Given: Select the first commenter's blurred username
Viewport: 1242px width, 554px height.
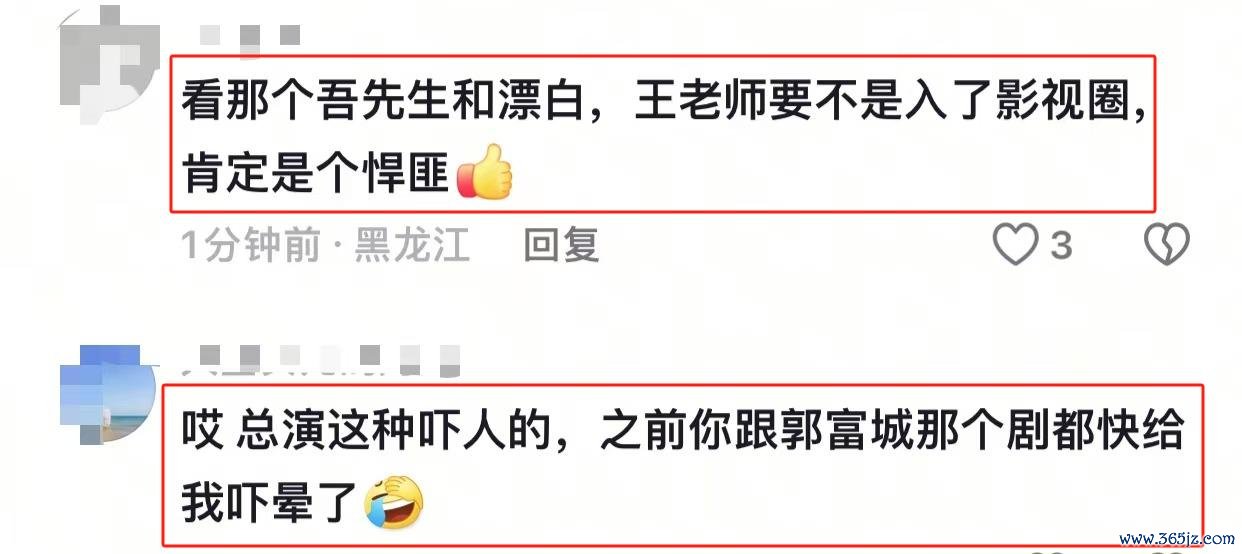Looking at the screenshot, I should pos(250,36).
